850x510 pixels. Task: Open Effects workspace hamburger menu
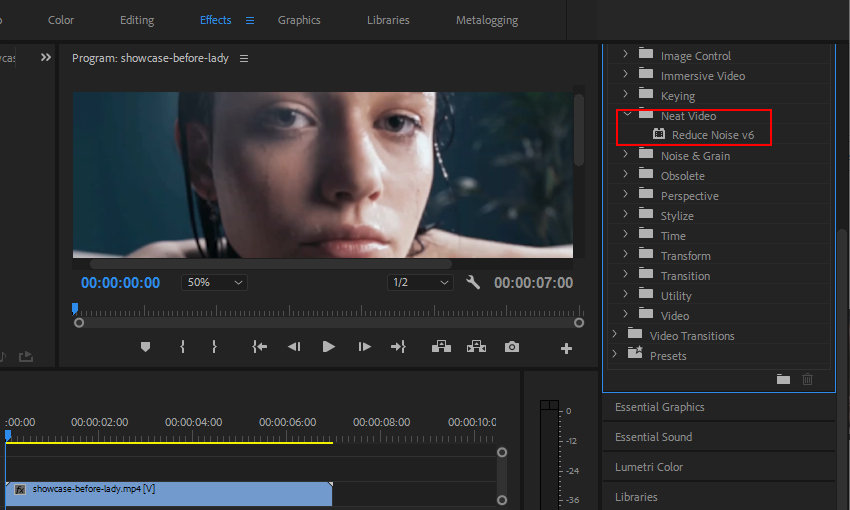coord(250,21)
